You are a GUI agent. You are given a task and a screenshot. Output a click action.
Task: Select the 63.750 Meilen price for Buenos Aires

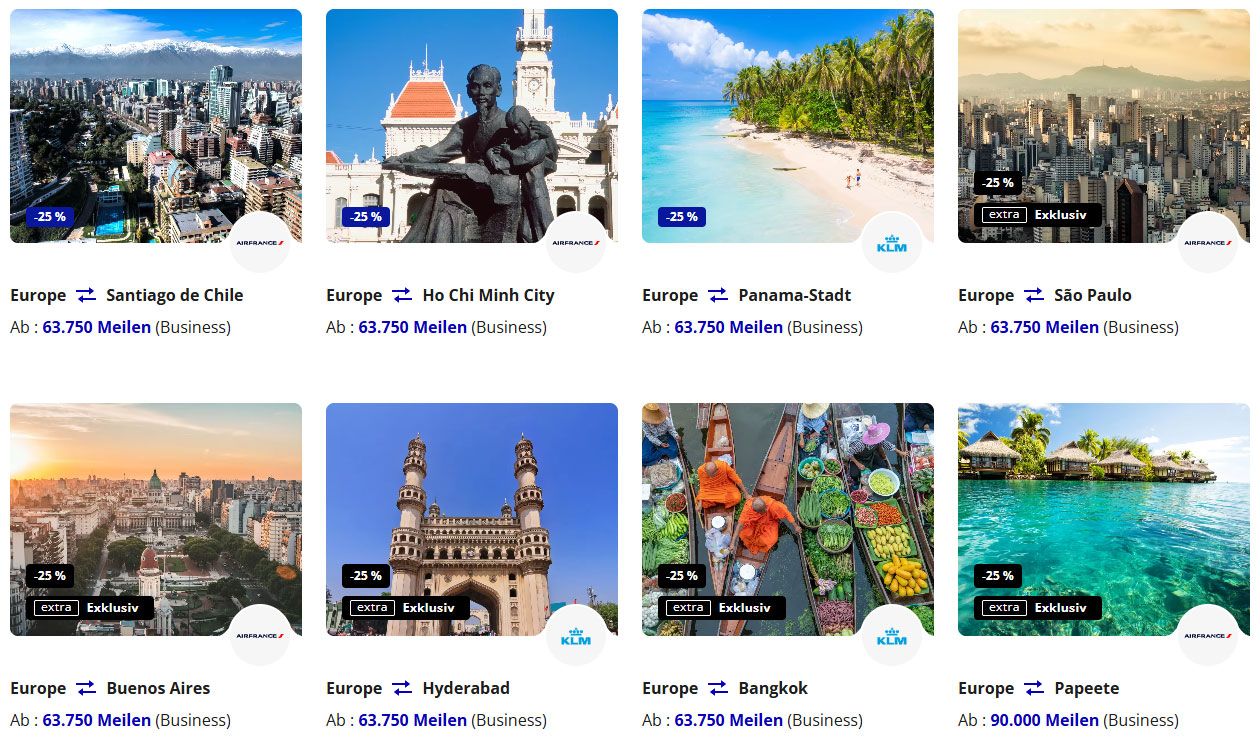tap(97, 720)
